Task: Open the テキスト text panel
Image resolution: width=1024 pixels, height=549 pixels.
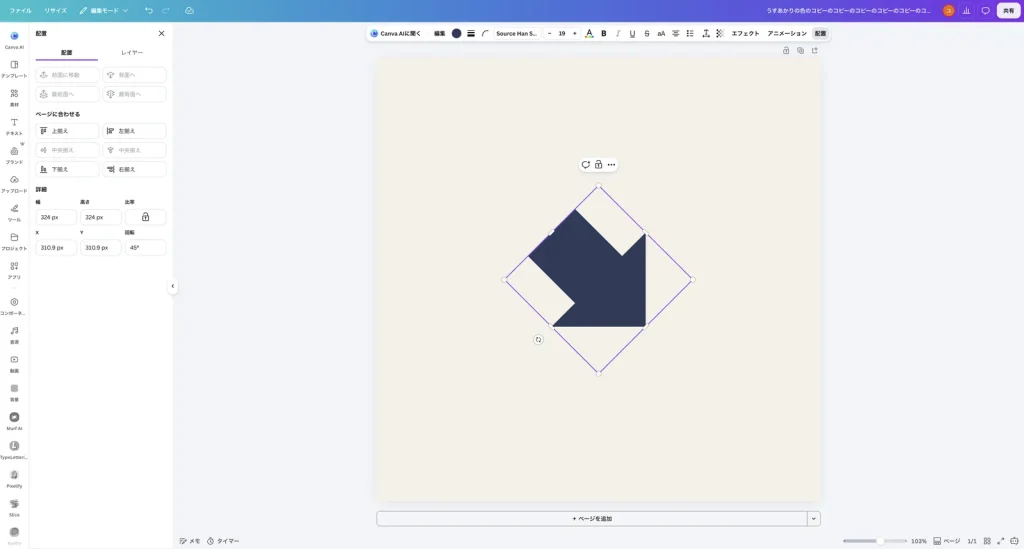Action: pyautogui.click(x=14, y=125)
